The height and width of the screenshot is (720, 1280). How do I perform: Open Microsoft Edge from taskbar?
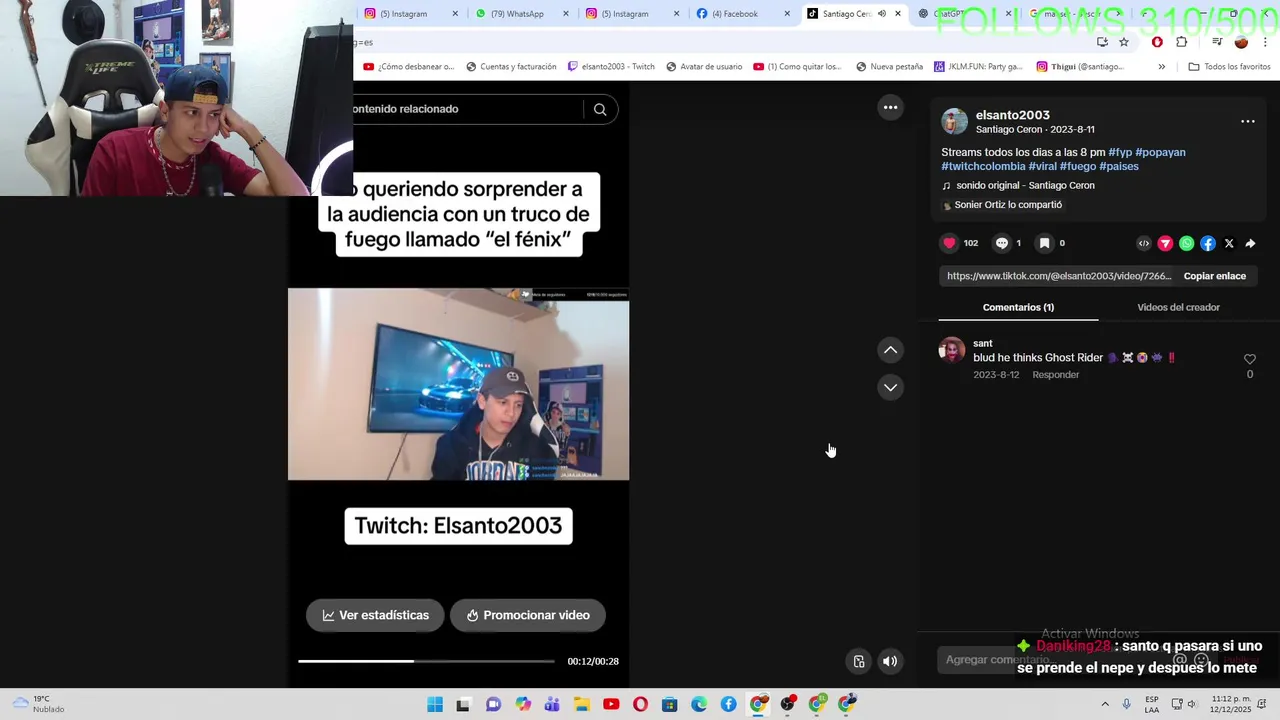click(699, 705)
